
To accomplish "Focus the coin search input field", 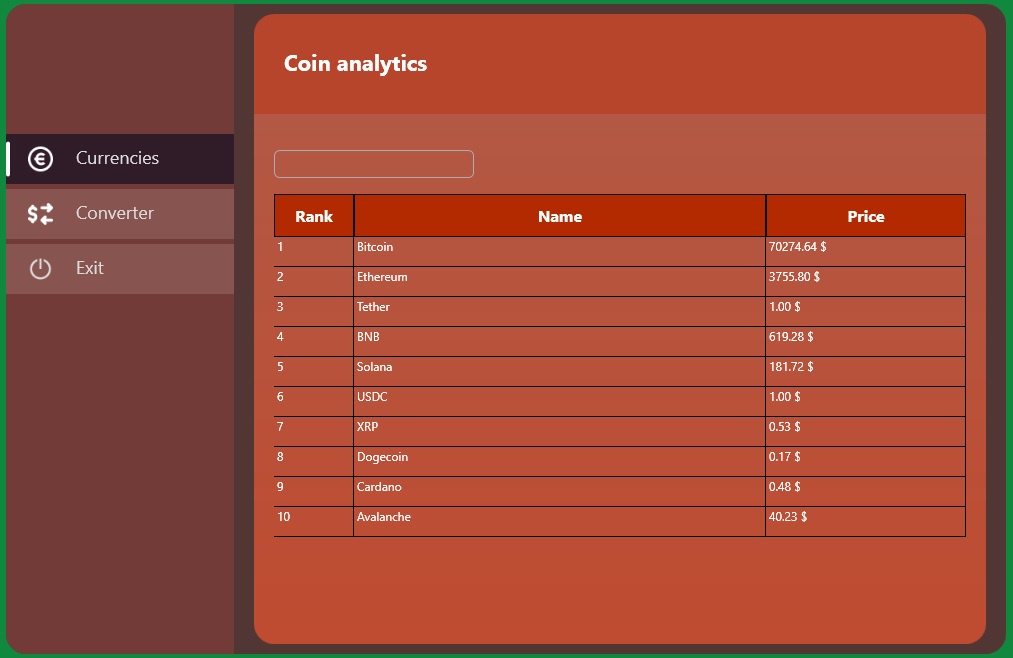I will pyautogui.click(x=373, y=164).
